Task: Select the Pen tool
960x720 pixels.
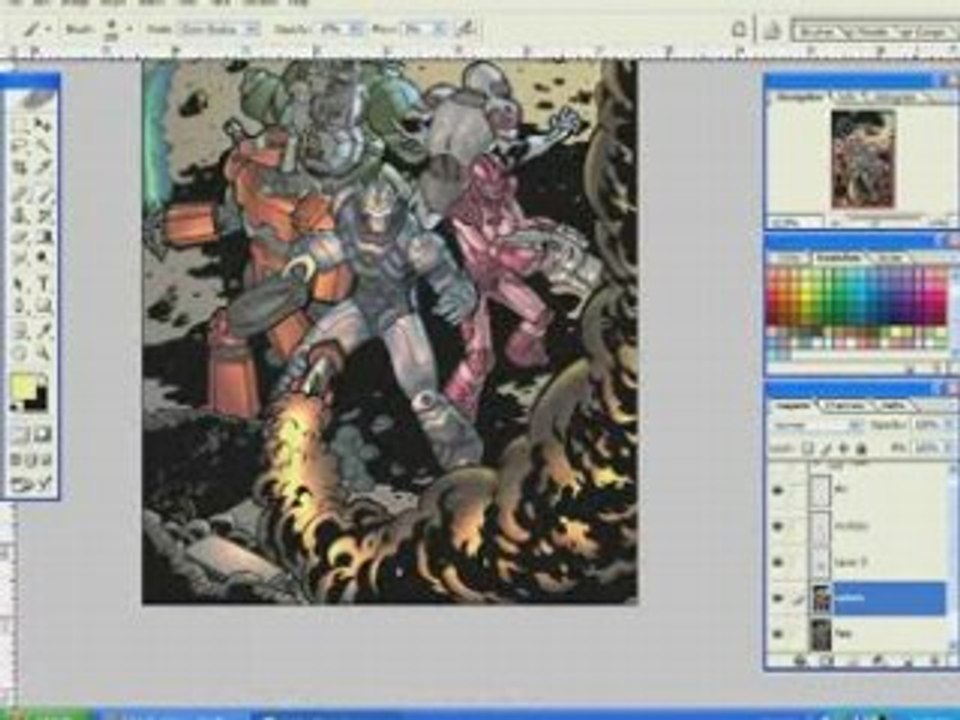Action: point(20,306)
